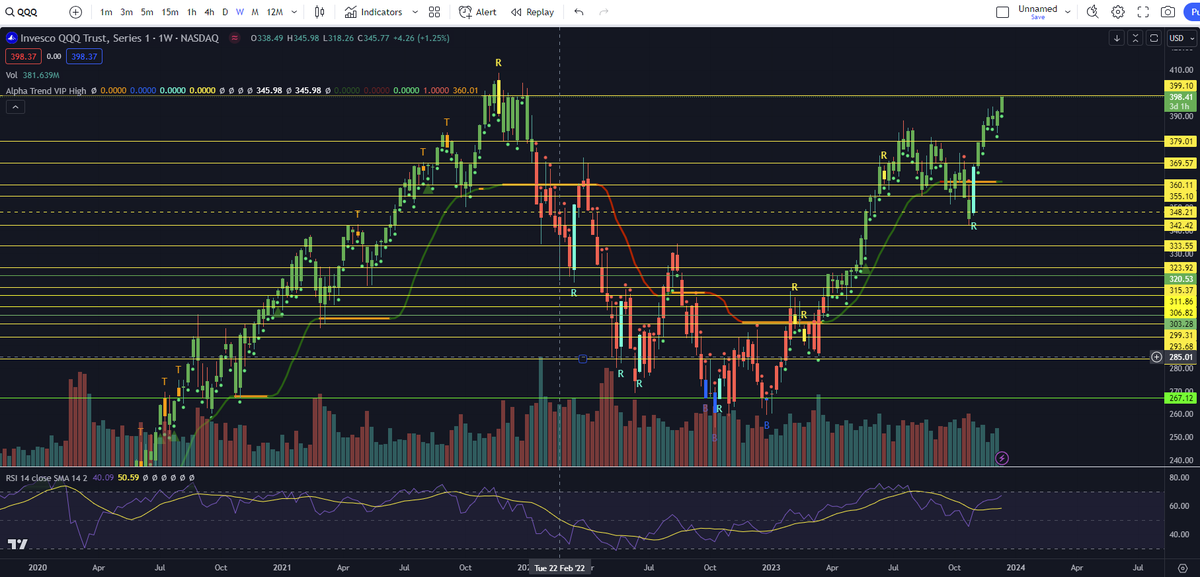Select the weekly W timeframe
This screenshot has height=577, width=1200.
tap(240, 12)
